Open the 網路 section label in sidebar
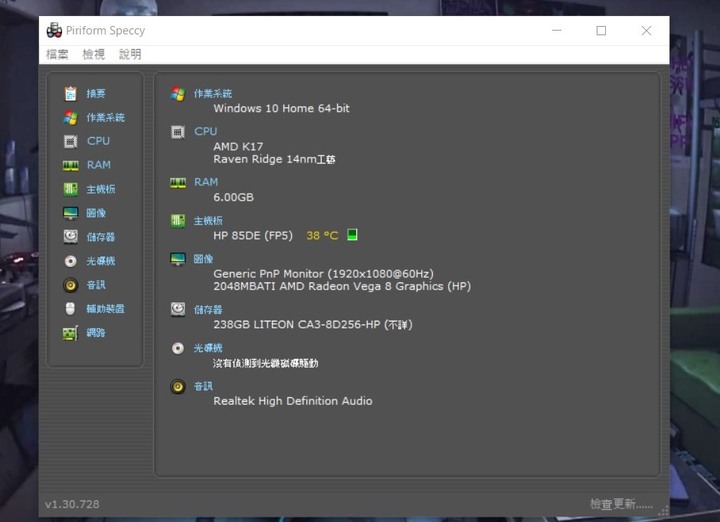The height and width of the screenshot is (522, 720). [x=96, y=333]
